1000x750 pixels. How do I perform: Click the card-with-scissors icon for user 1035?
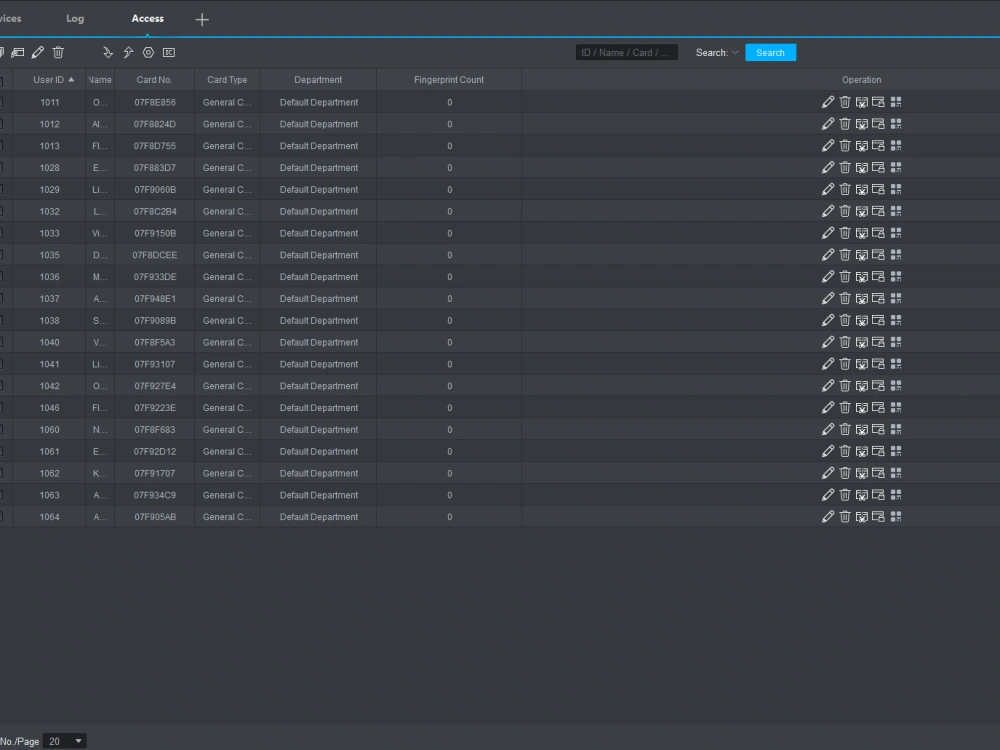pos(862,255)
